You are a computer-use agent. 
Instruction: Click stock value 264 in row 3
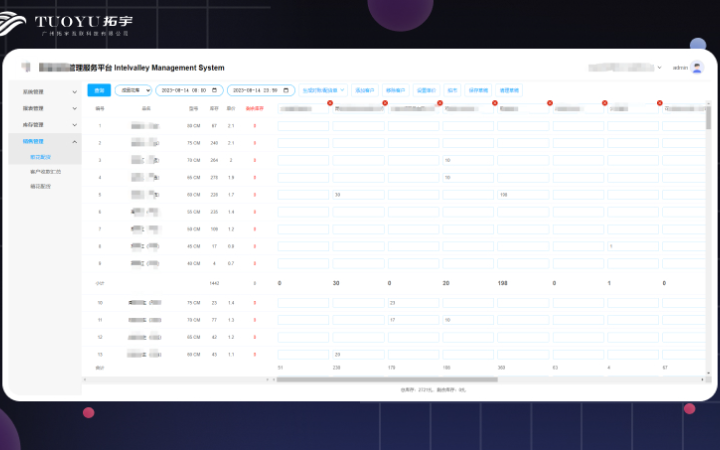click(214, 160)
